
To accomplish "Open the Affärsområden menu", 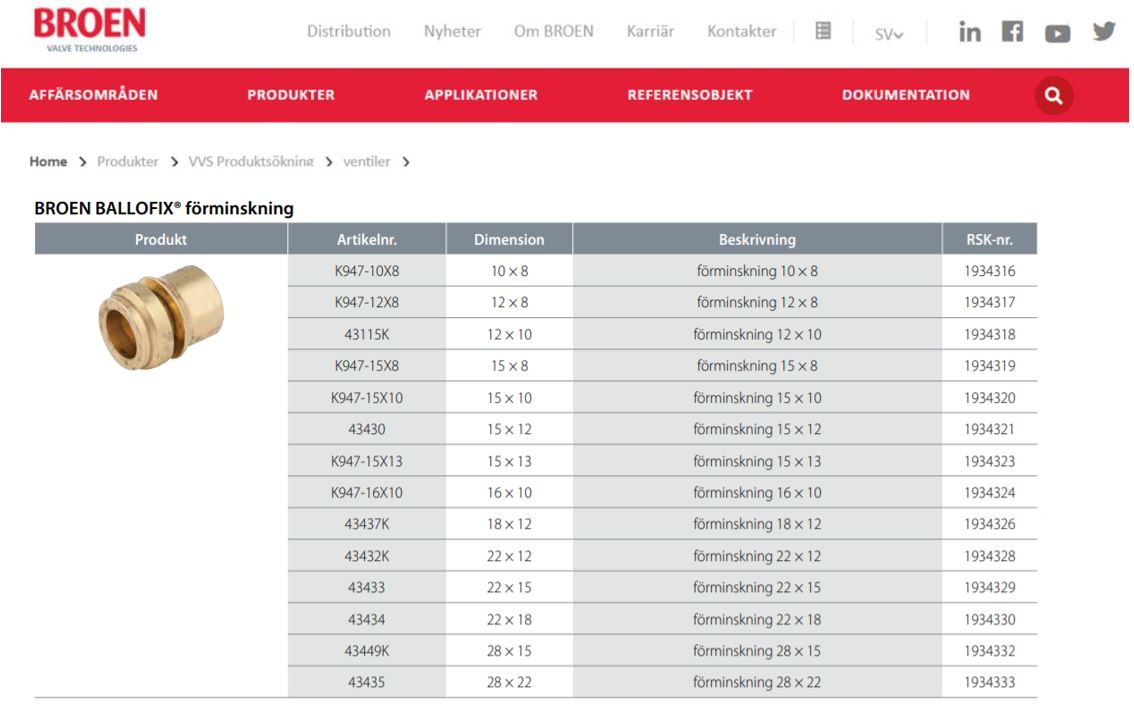I will pyautogui.click(x=93, y=95).
